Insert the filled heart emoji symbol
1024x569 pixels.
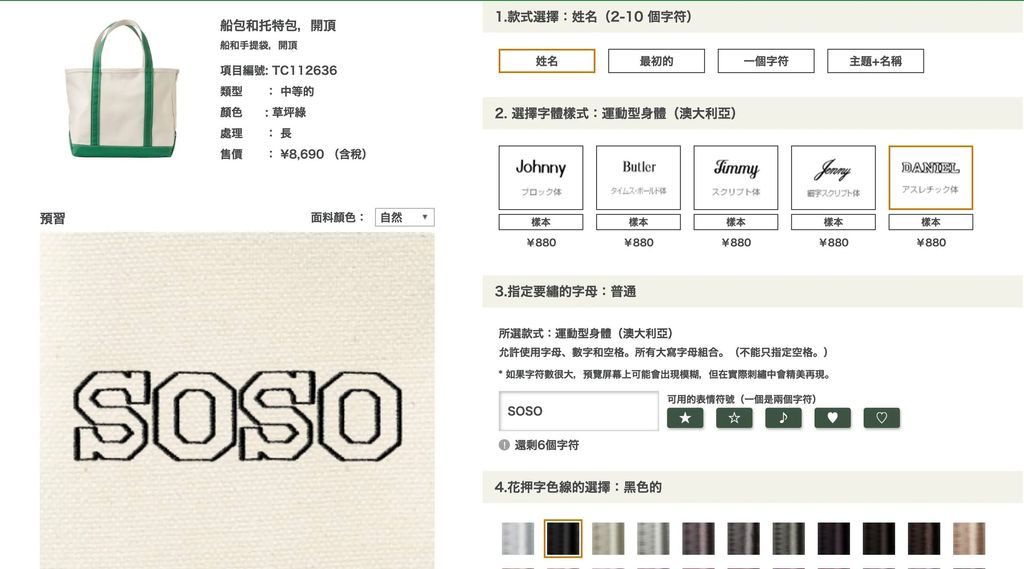click(832, 418)
